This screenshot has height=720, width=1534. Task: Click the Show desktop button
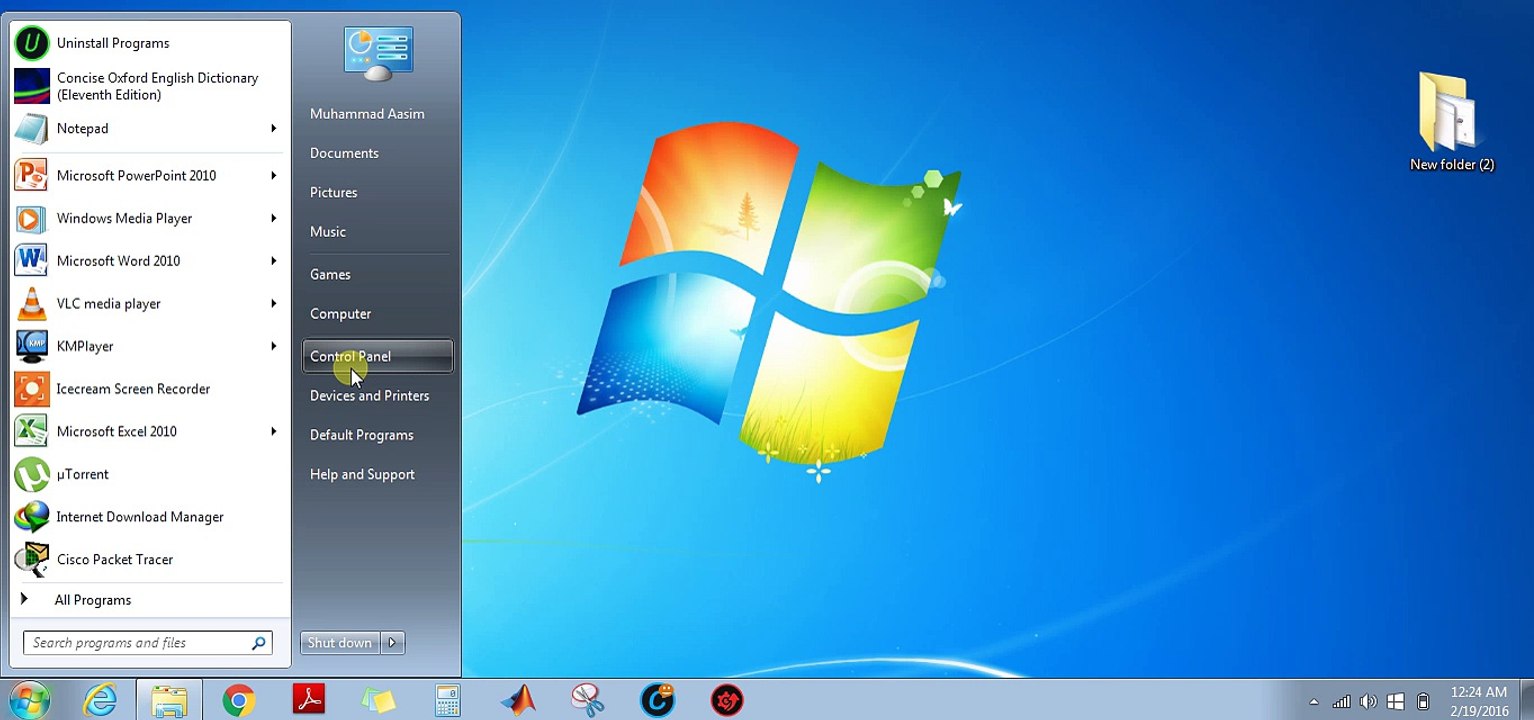coord(1526,700)
